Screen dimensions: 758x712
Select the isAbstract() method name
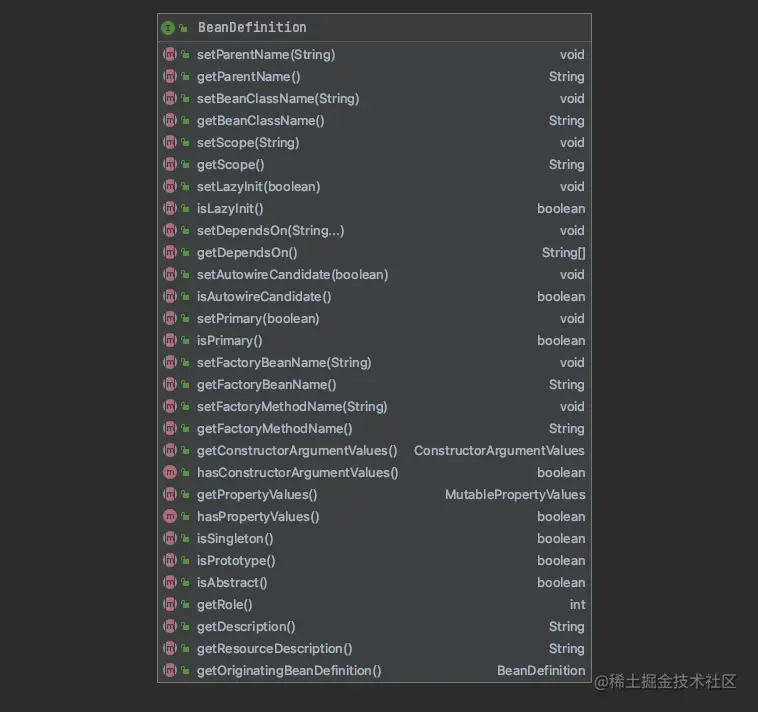(232, 582)
